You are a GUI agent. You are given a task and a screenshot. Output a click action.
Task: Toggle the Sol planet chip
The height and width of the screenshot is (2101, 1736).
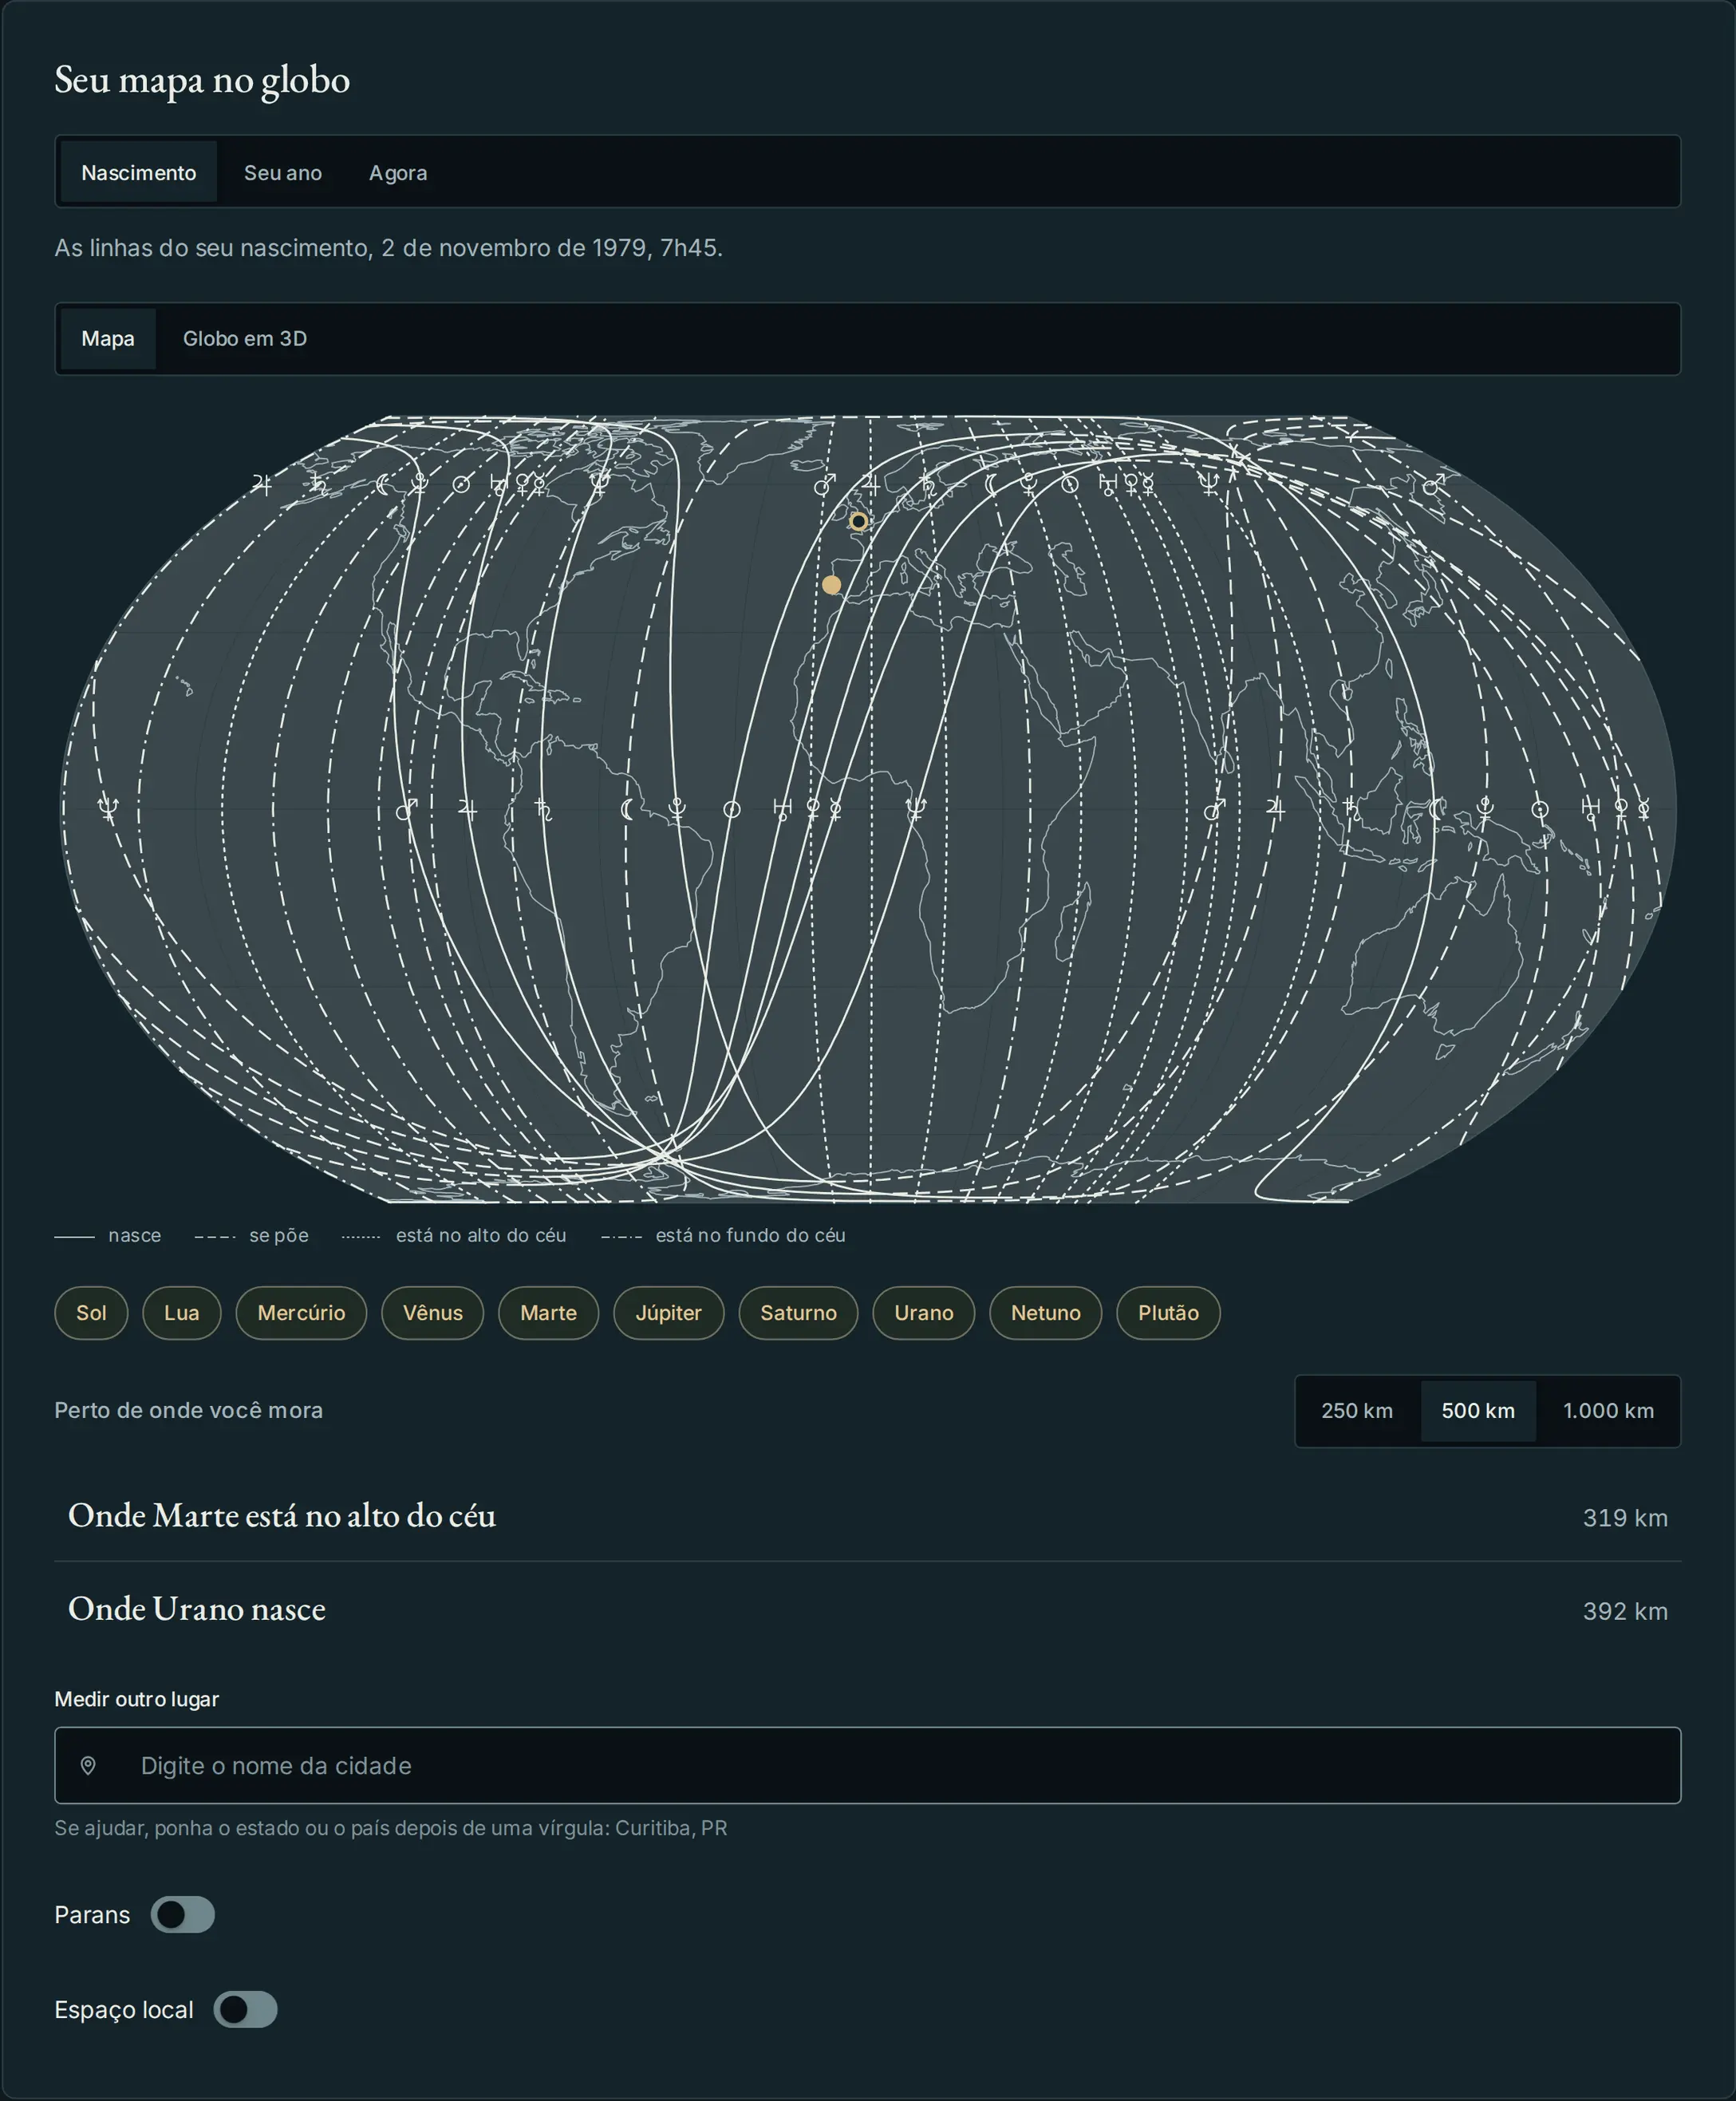91,1313
